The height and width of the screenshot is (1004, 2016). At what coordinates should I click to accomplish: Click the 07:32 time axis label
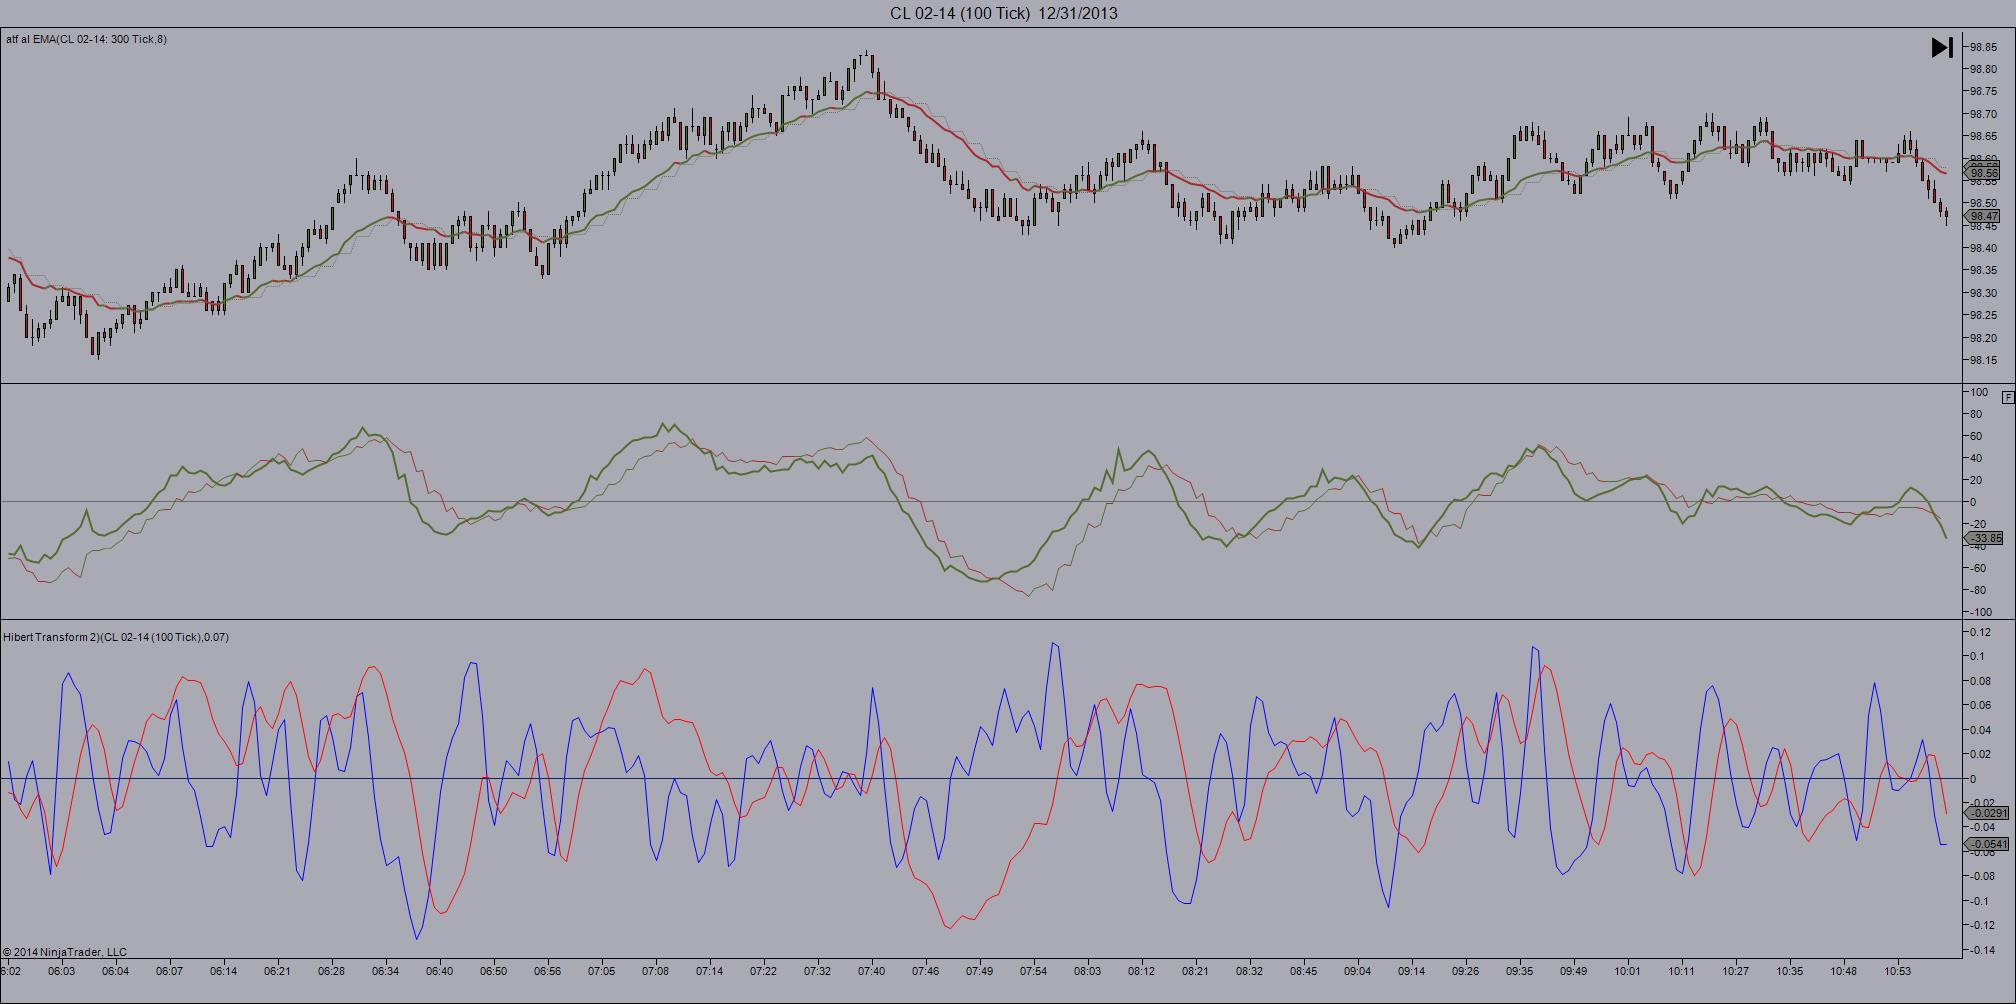[817, 971]
